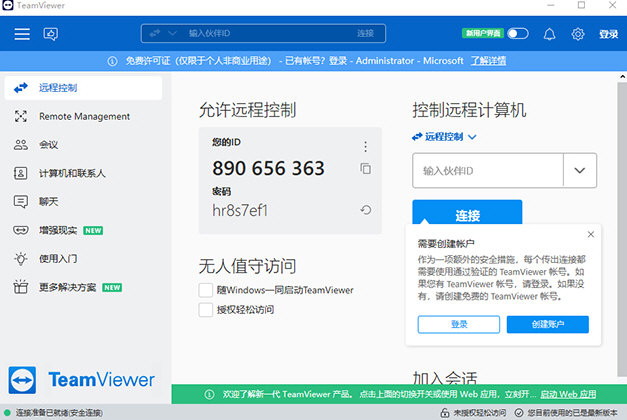The height and width of the screenshot is (420, 627).
Task: Click the TeamViewer logo in sidebar
Action: (82, 380)
